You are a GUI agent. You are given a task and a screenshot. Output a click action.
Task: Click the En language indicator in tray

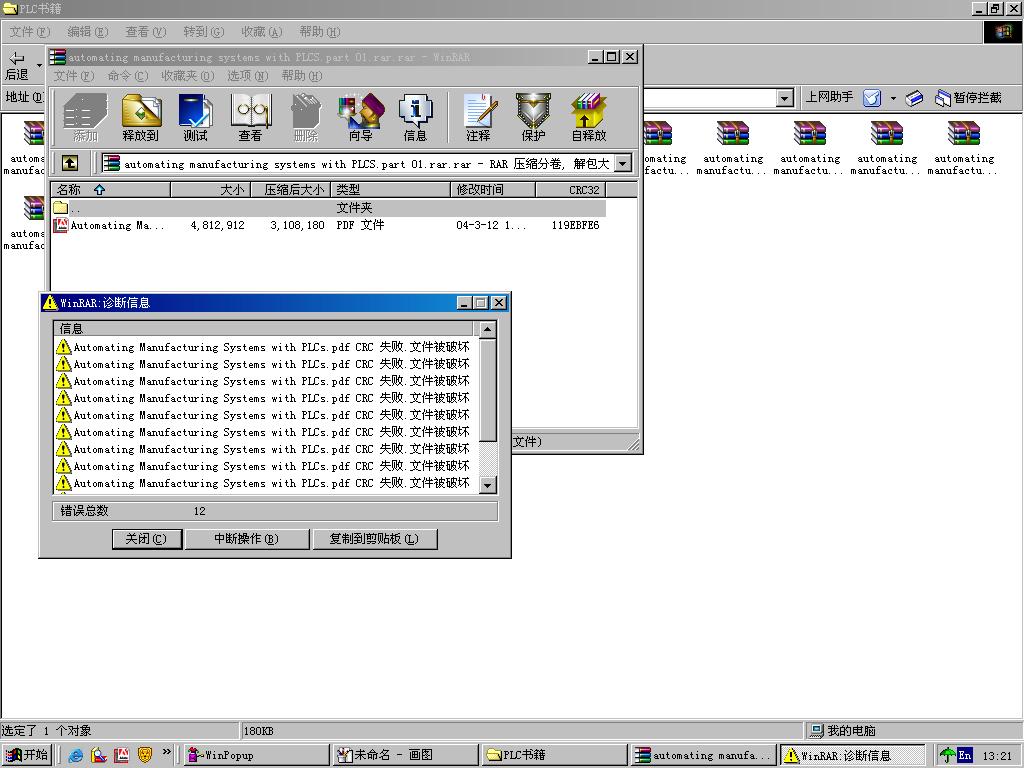[965, 756]
